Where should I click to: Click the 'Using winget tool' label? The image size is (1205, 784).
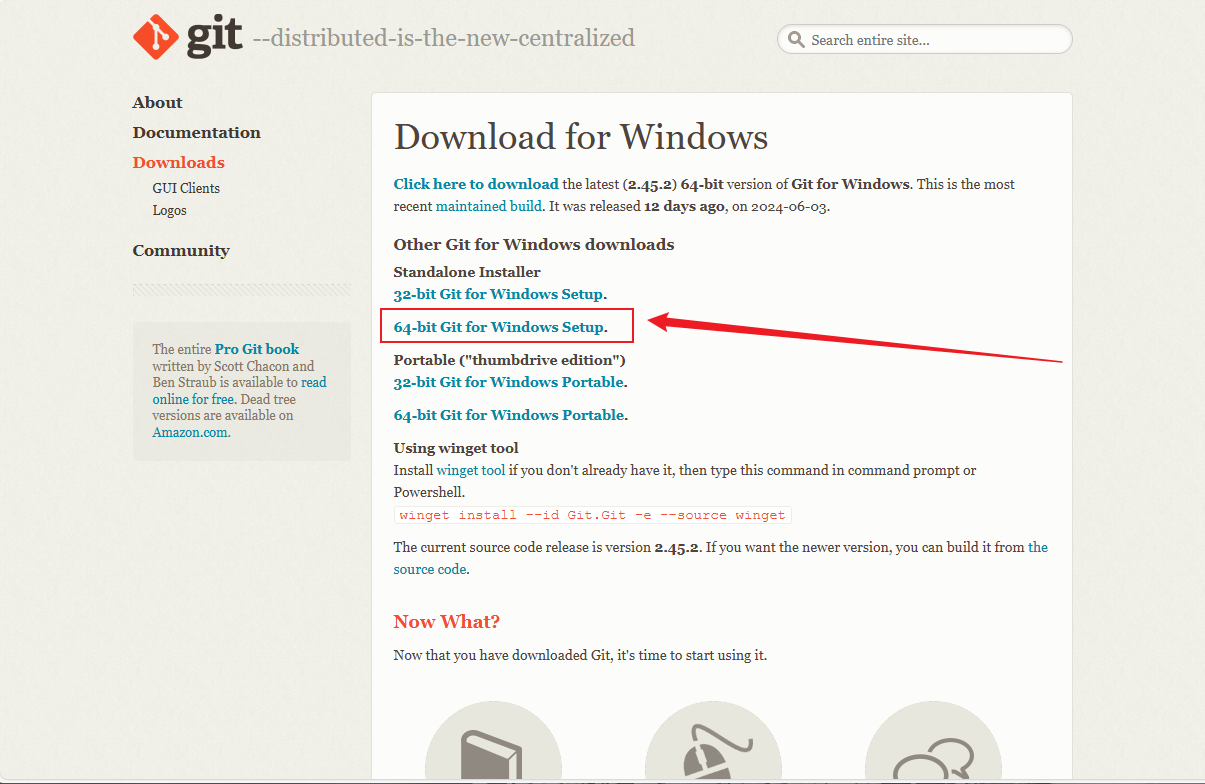(456, 448)
